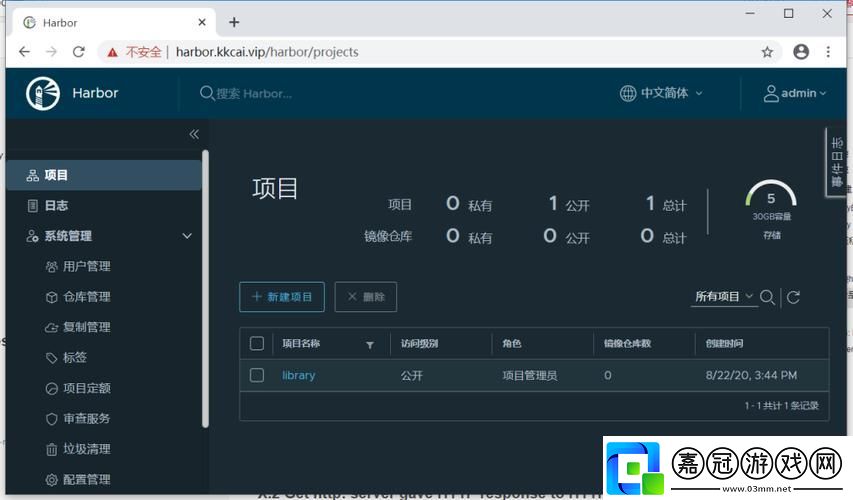
Task: Open 标签 labels page
Action: [x=75, y=357]
